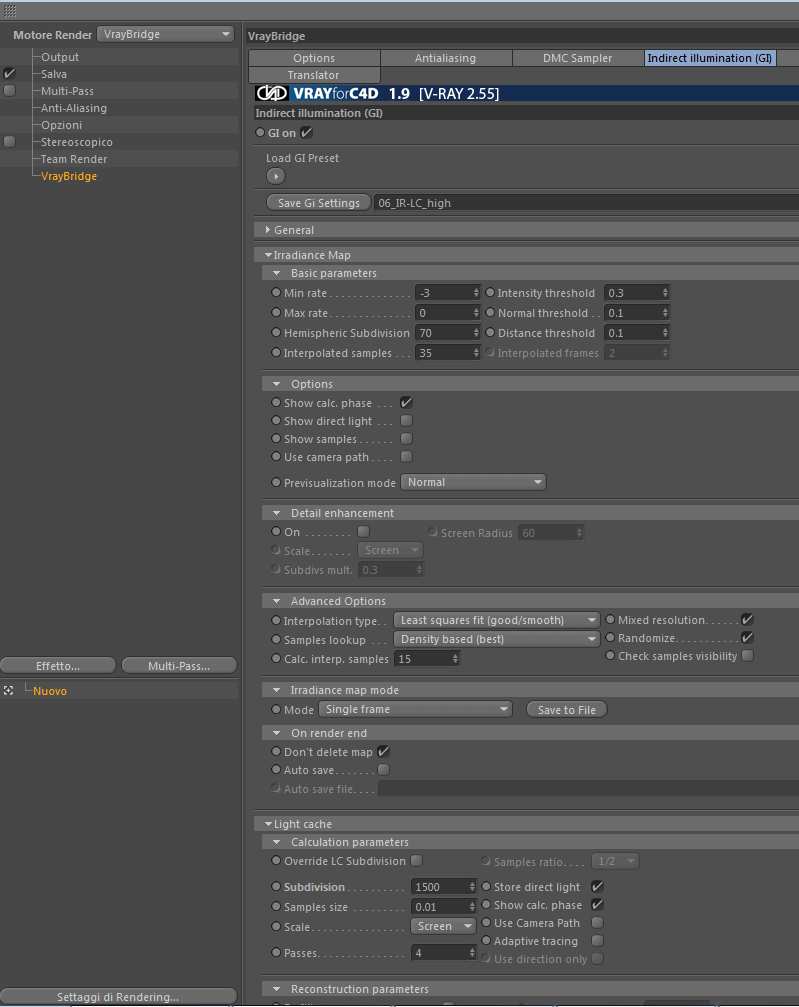
Task: Click the Intensity threshold value field
Action: click(x=633, y=293)
